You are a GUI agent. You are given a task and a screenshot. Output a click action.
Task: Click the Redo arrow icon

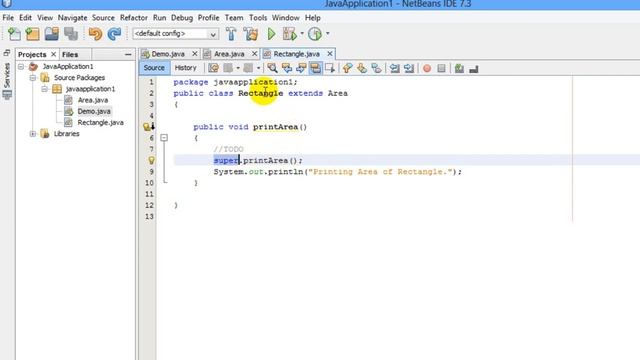(114, 34)
